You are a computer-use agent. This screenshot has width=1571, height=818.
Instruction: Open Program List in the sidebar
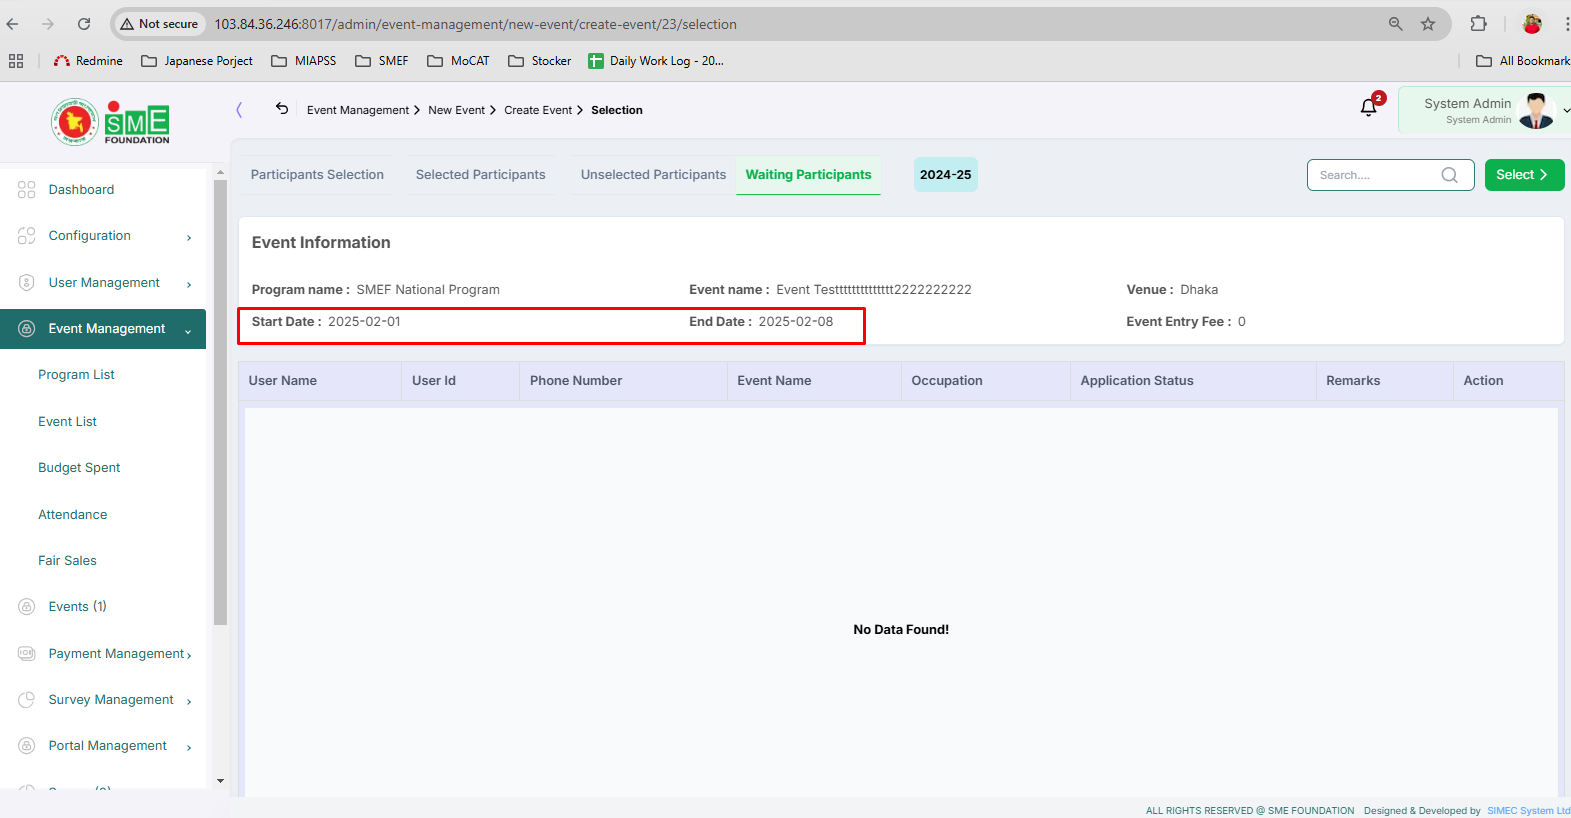coord(76,375)
